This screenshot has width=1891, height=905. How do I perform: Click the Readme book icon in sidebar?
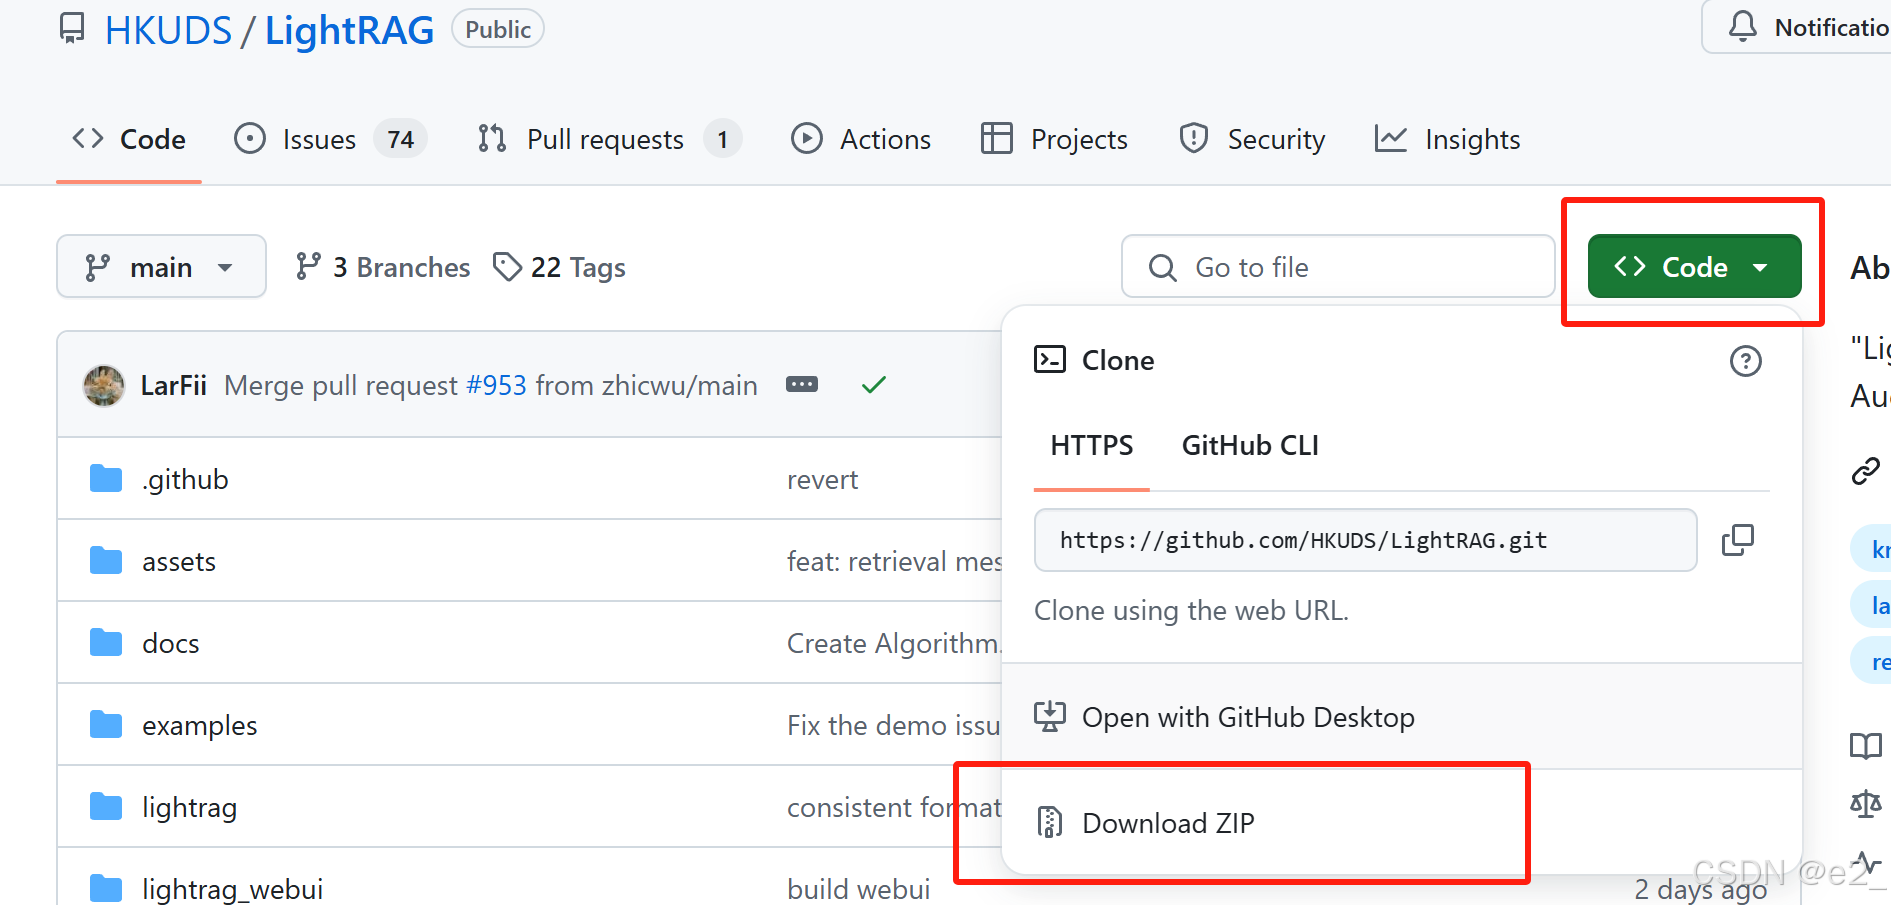tap(1866, 746)
